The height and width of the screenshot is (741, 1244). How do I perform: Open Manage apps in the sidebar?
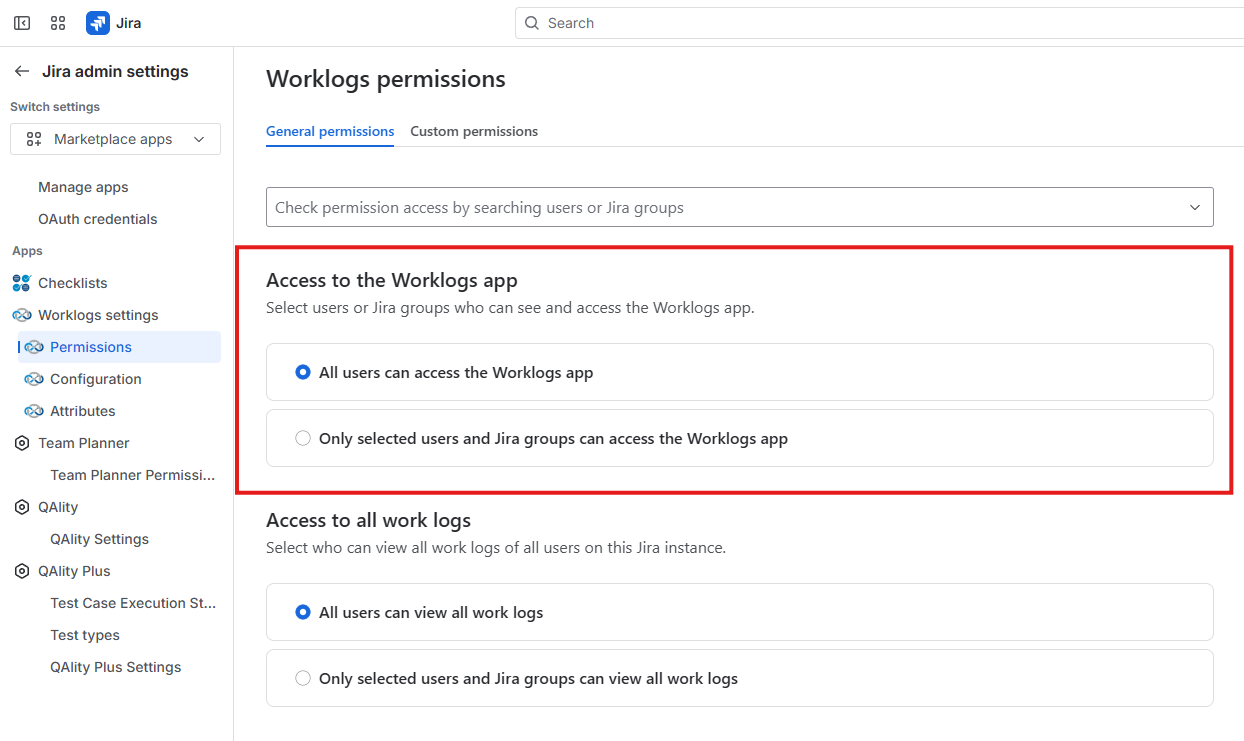pyautogui.click(x=83, y=187)
